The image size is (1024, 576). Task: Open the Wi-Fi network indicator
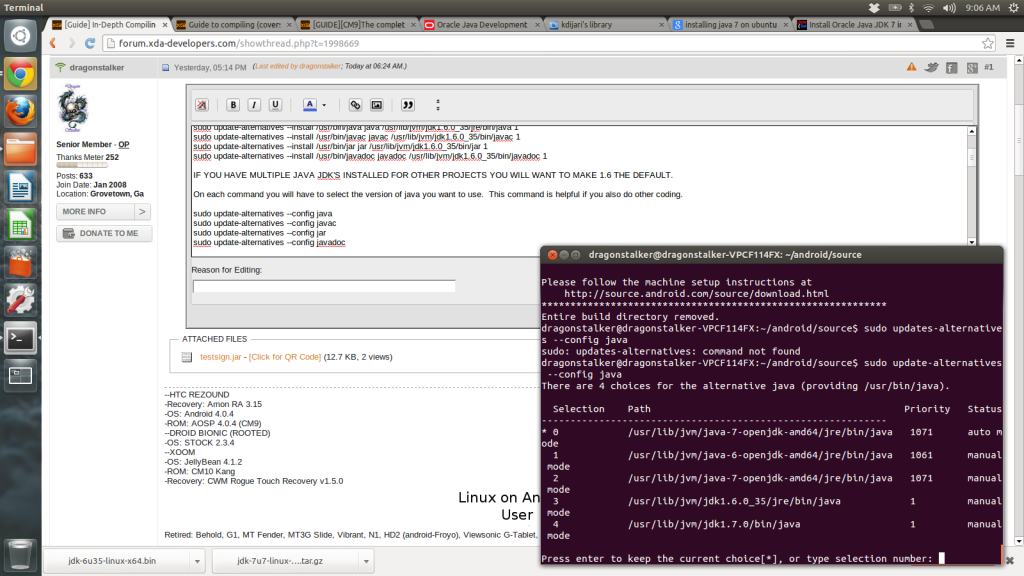point(928,8)
